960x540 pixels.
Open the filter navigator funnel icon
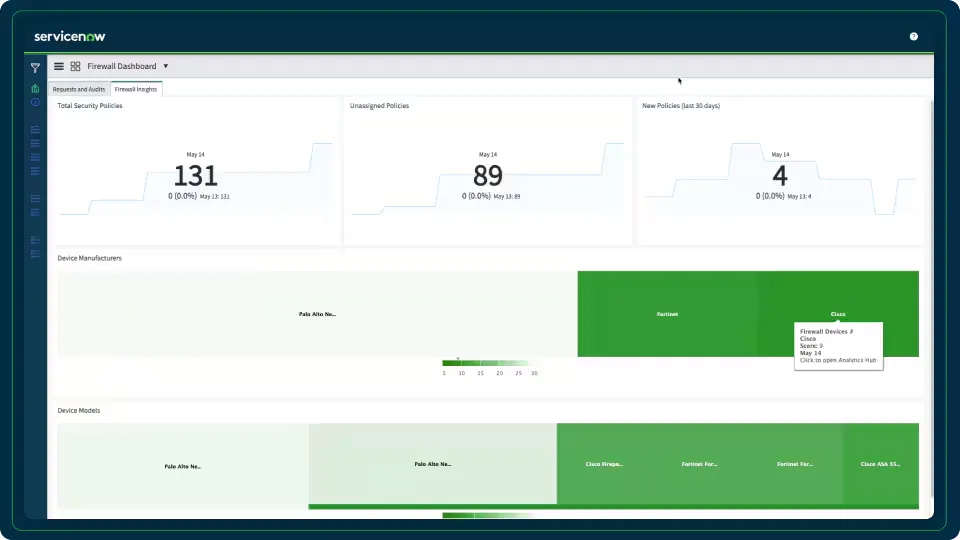[x=35, y=68]
